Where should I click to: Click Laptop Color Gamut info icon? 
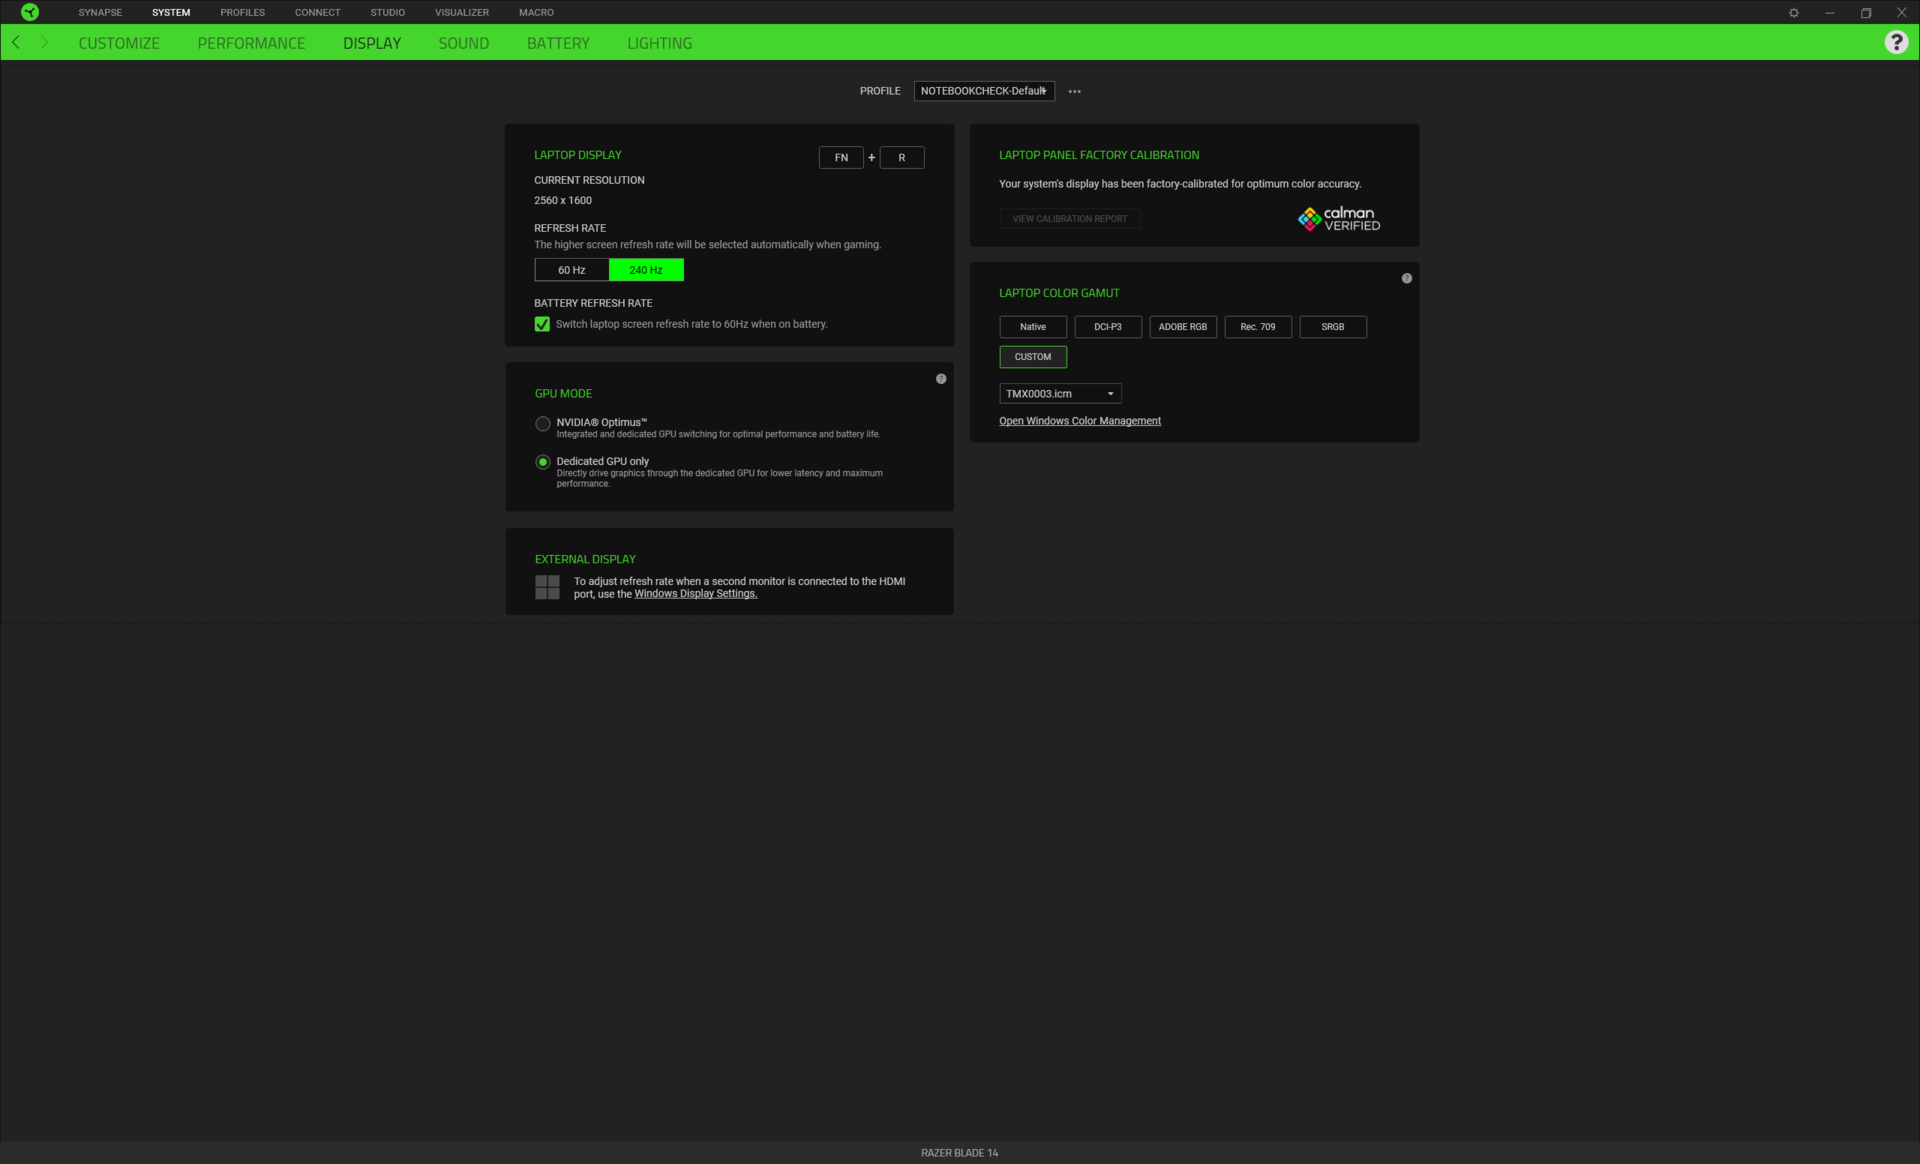(x=1407, y=278)
